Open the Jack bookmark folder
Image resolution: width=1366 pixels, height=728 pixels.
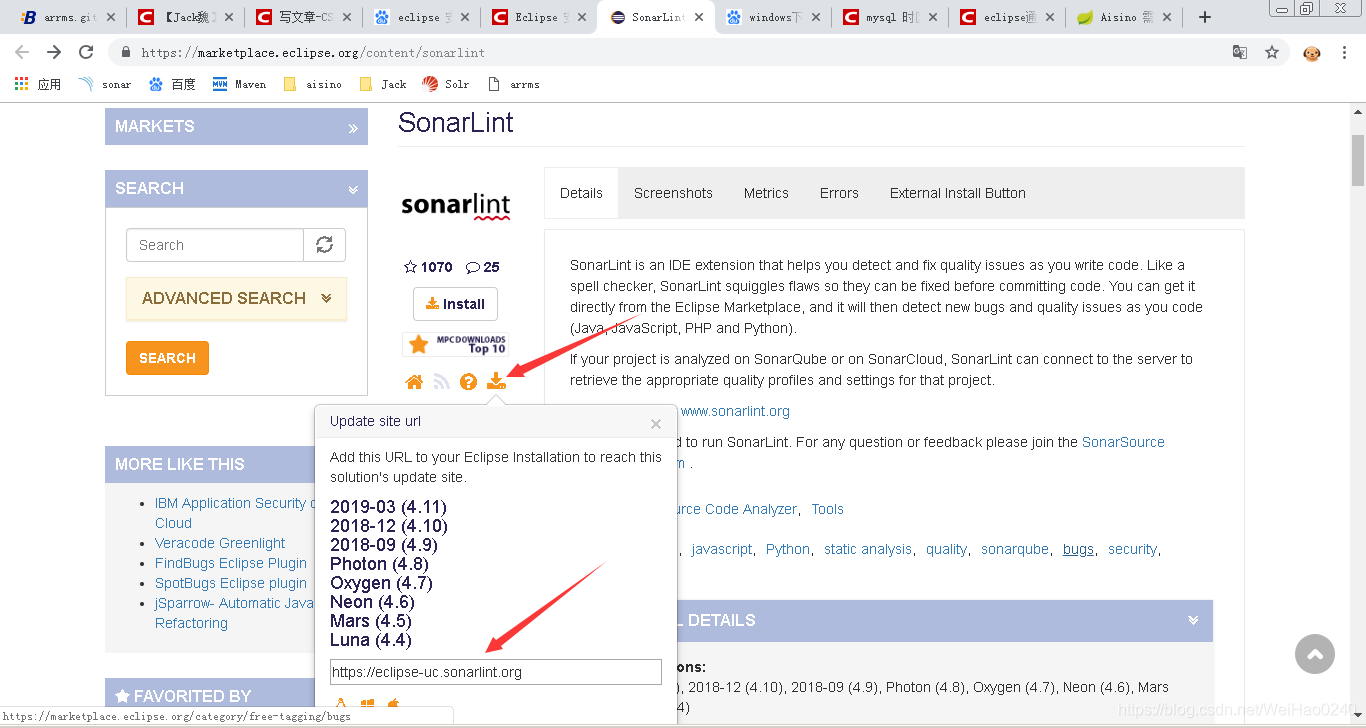click(382, 84)
